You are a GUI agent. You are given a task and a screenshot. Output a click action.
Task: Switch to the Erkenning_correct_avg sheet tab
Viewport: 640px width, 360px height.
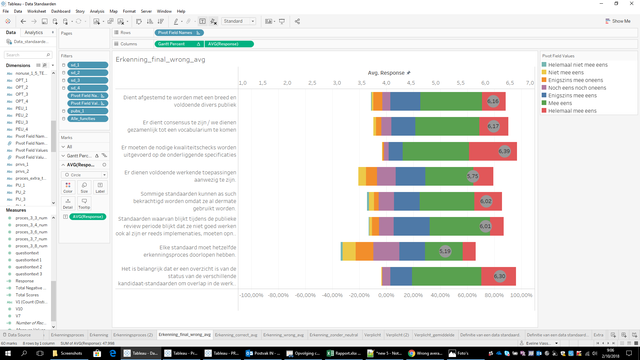236,335
